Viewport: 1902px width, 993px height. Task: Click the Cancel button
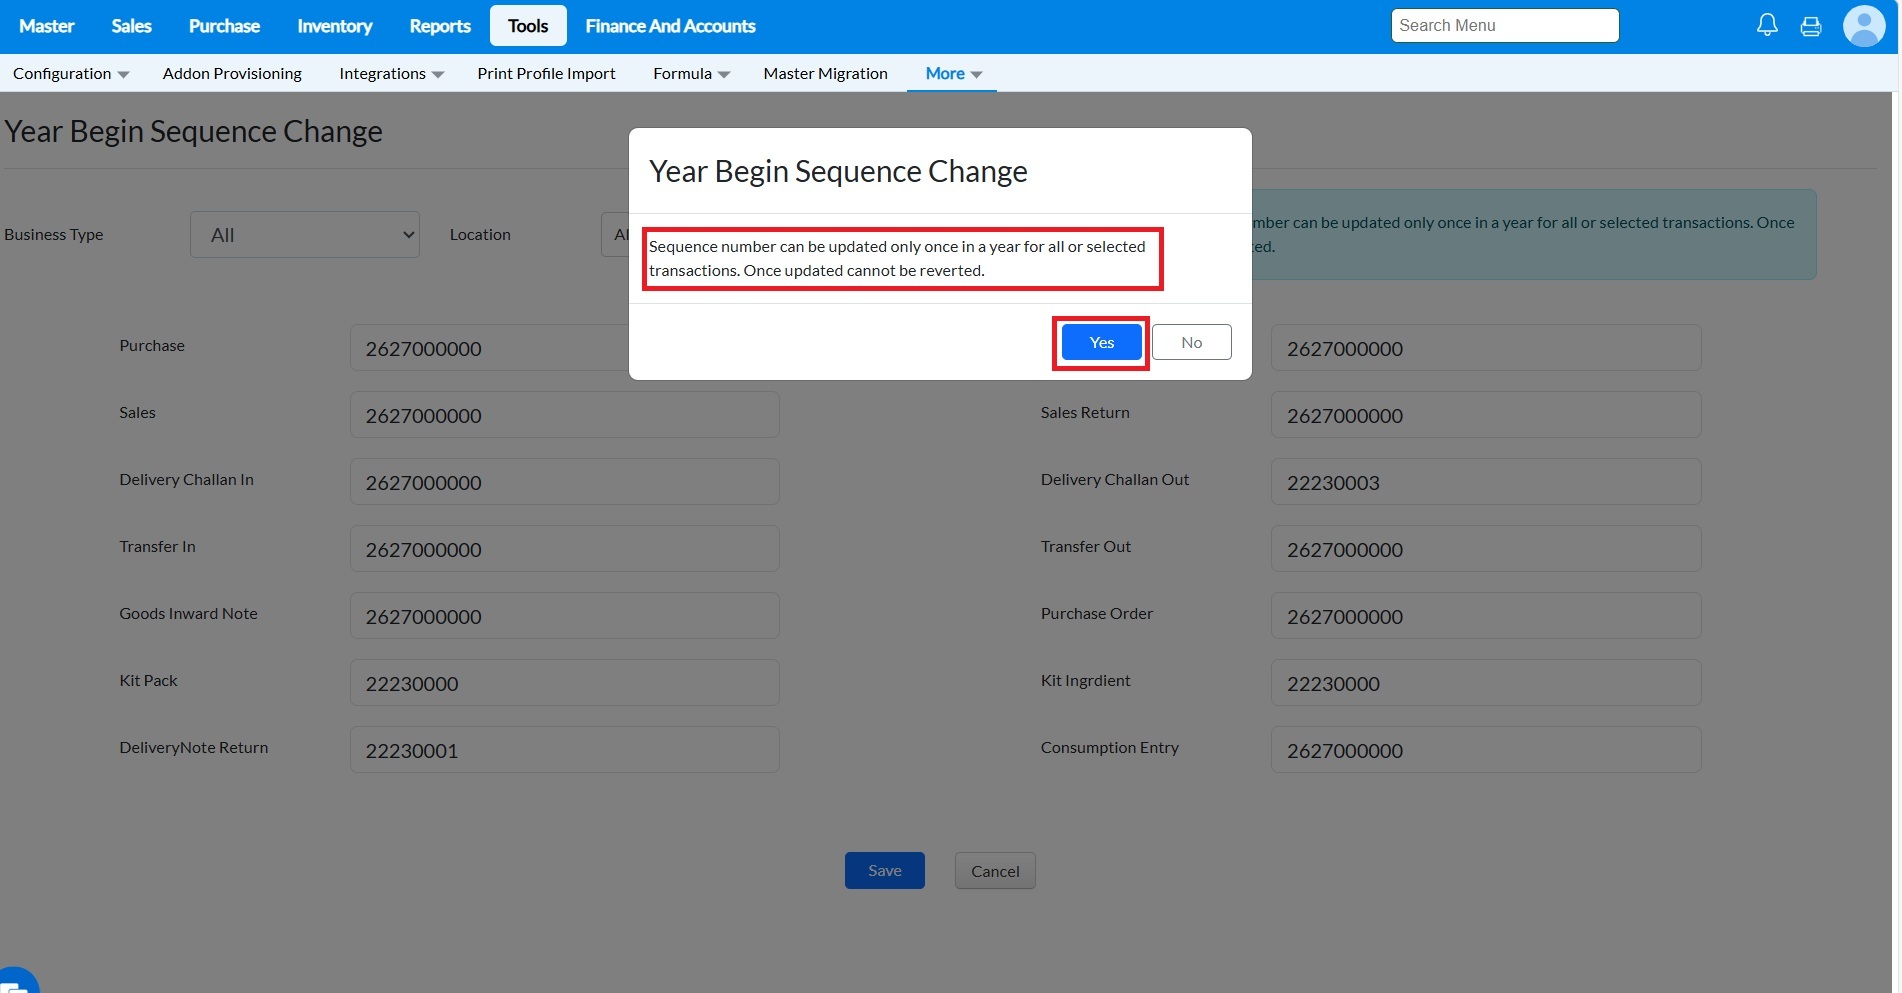[x=995, y=871]
